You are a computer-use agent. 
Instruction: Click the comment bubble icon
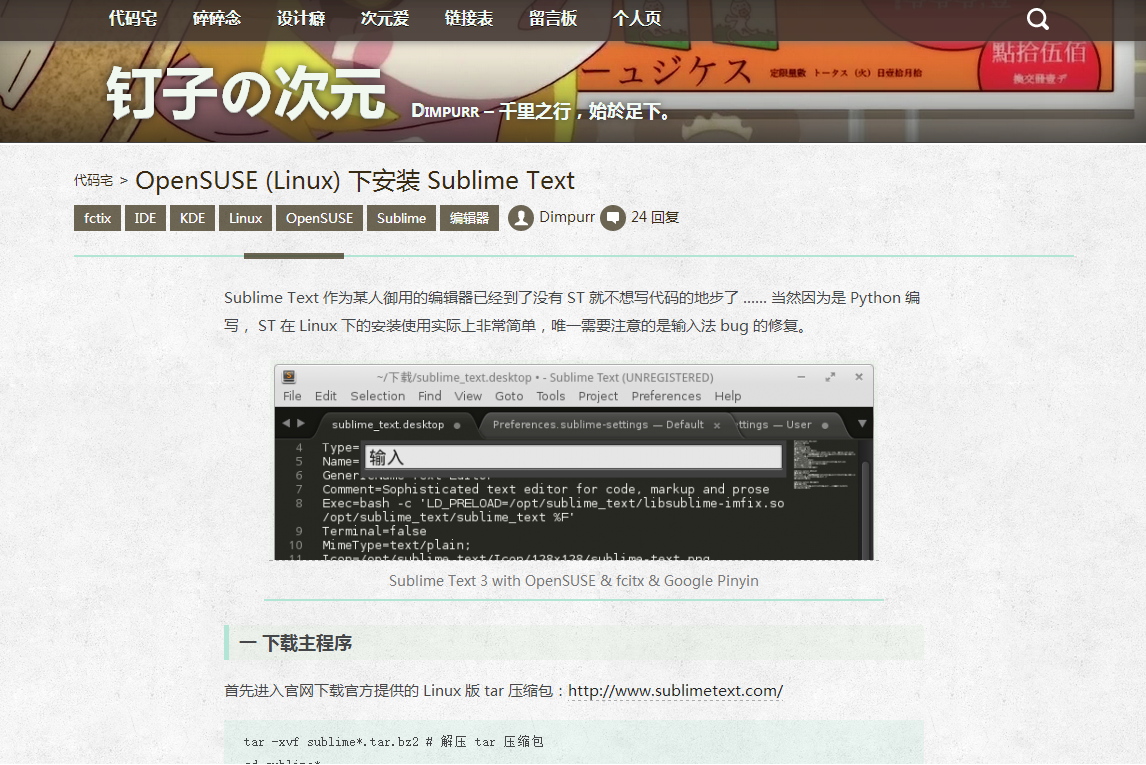pyautogui.click(x=613, y=218)
